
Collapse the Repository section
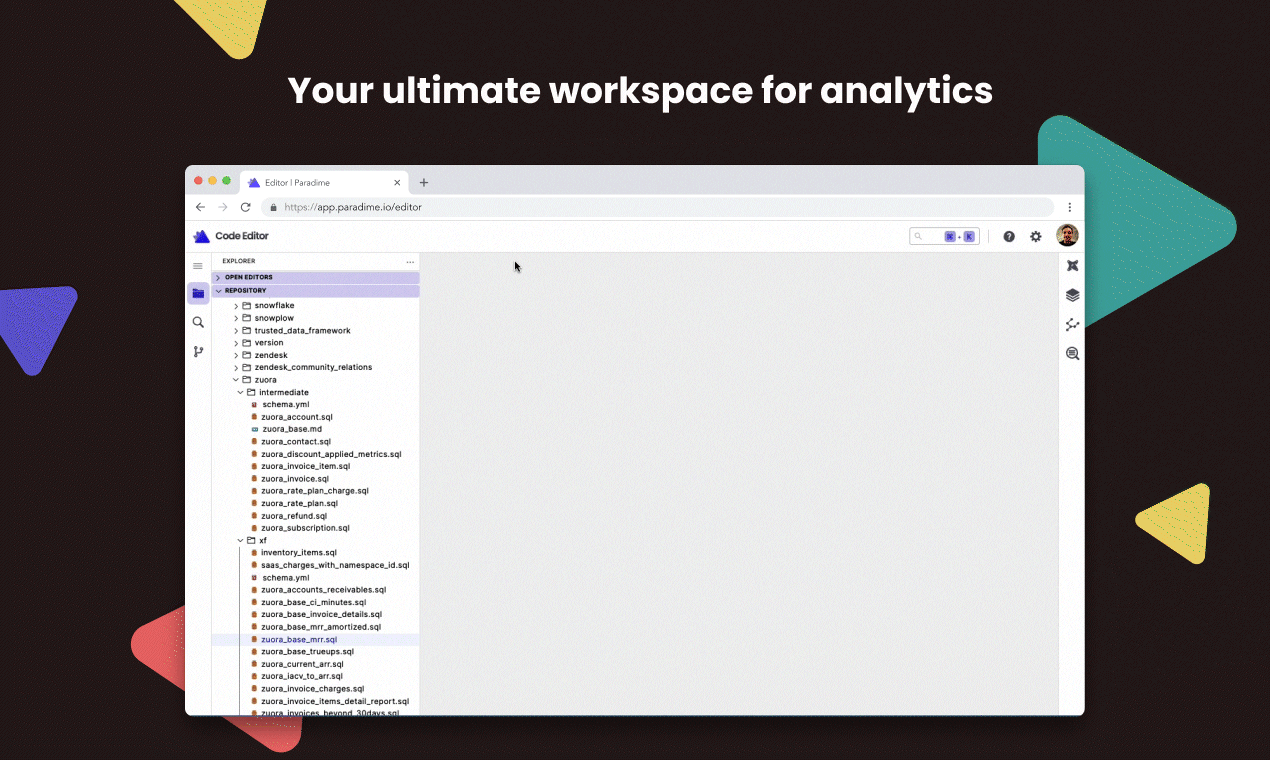coord(315,291)
